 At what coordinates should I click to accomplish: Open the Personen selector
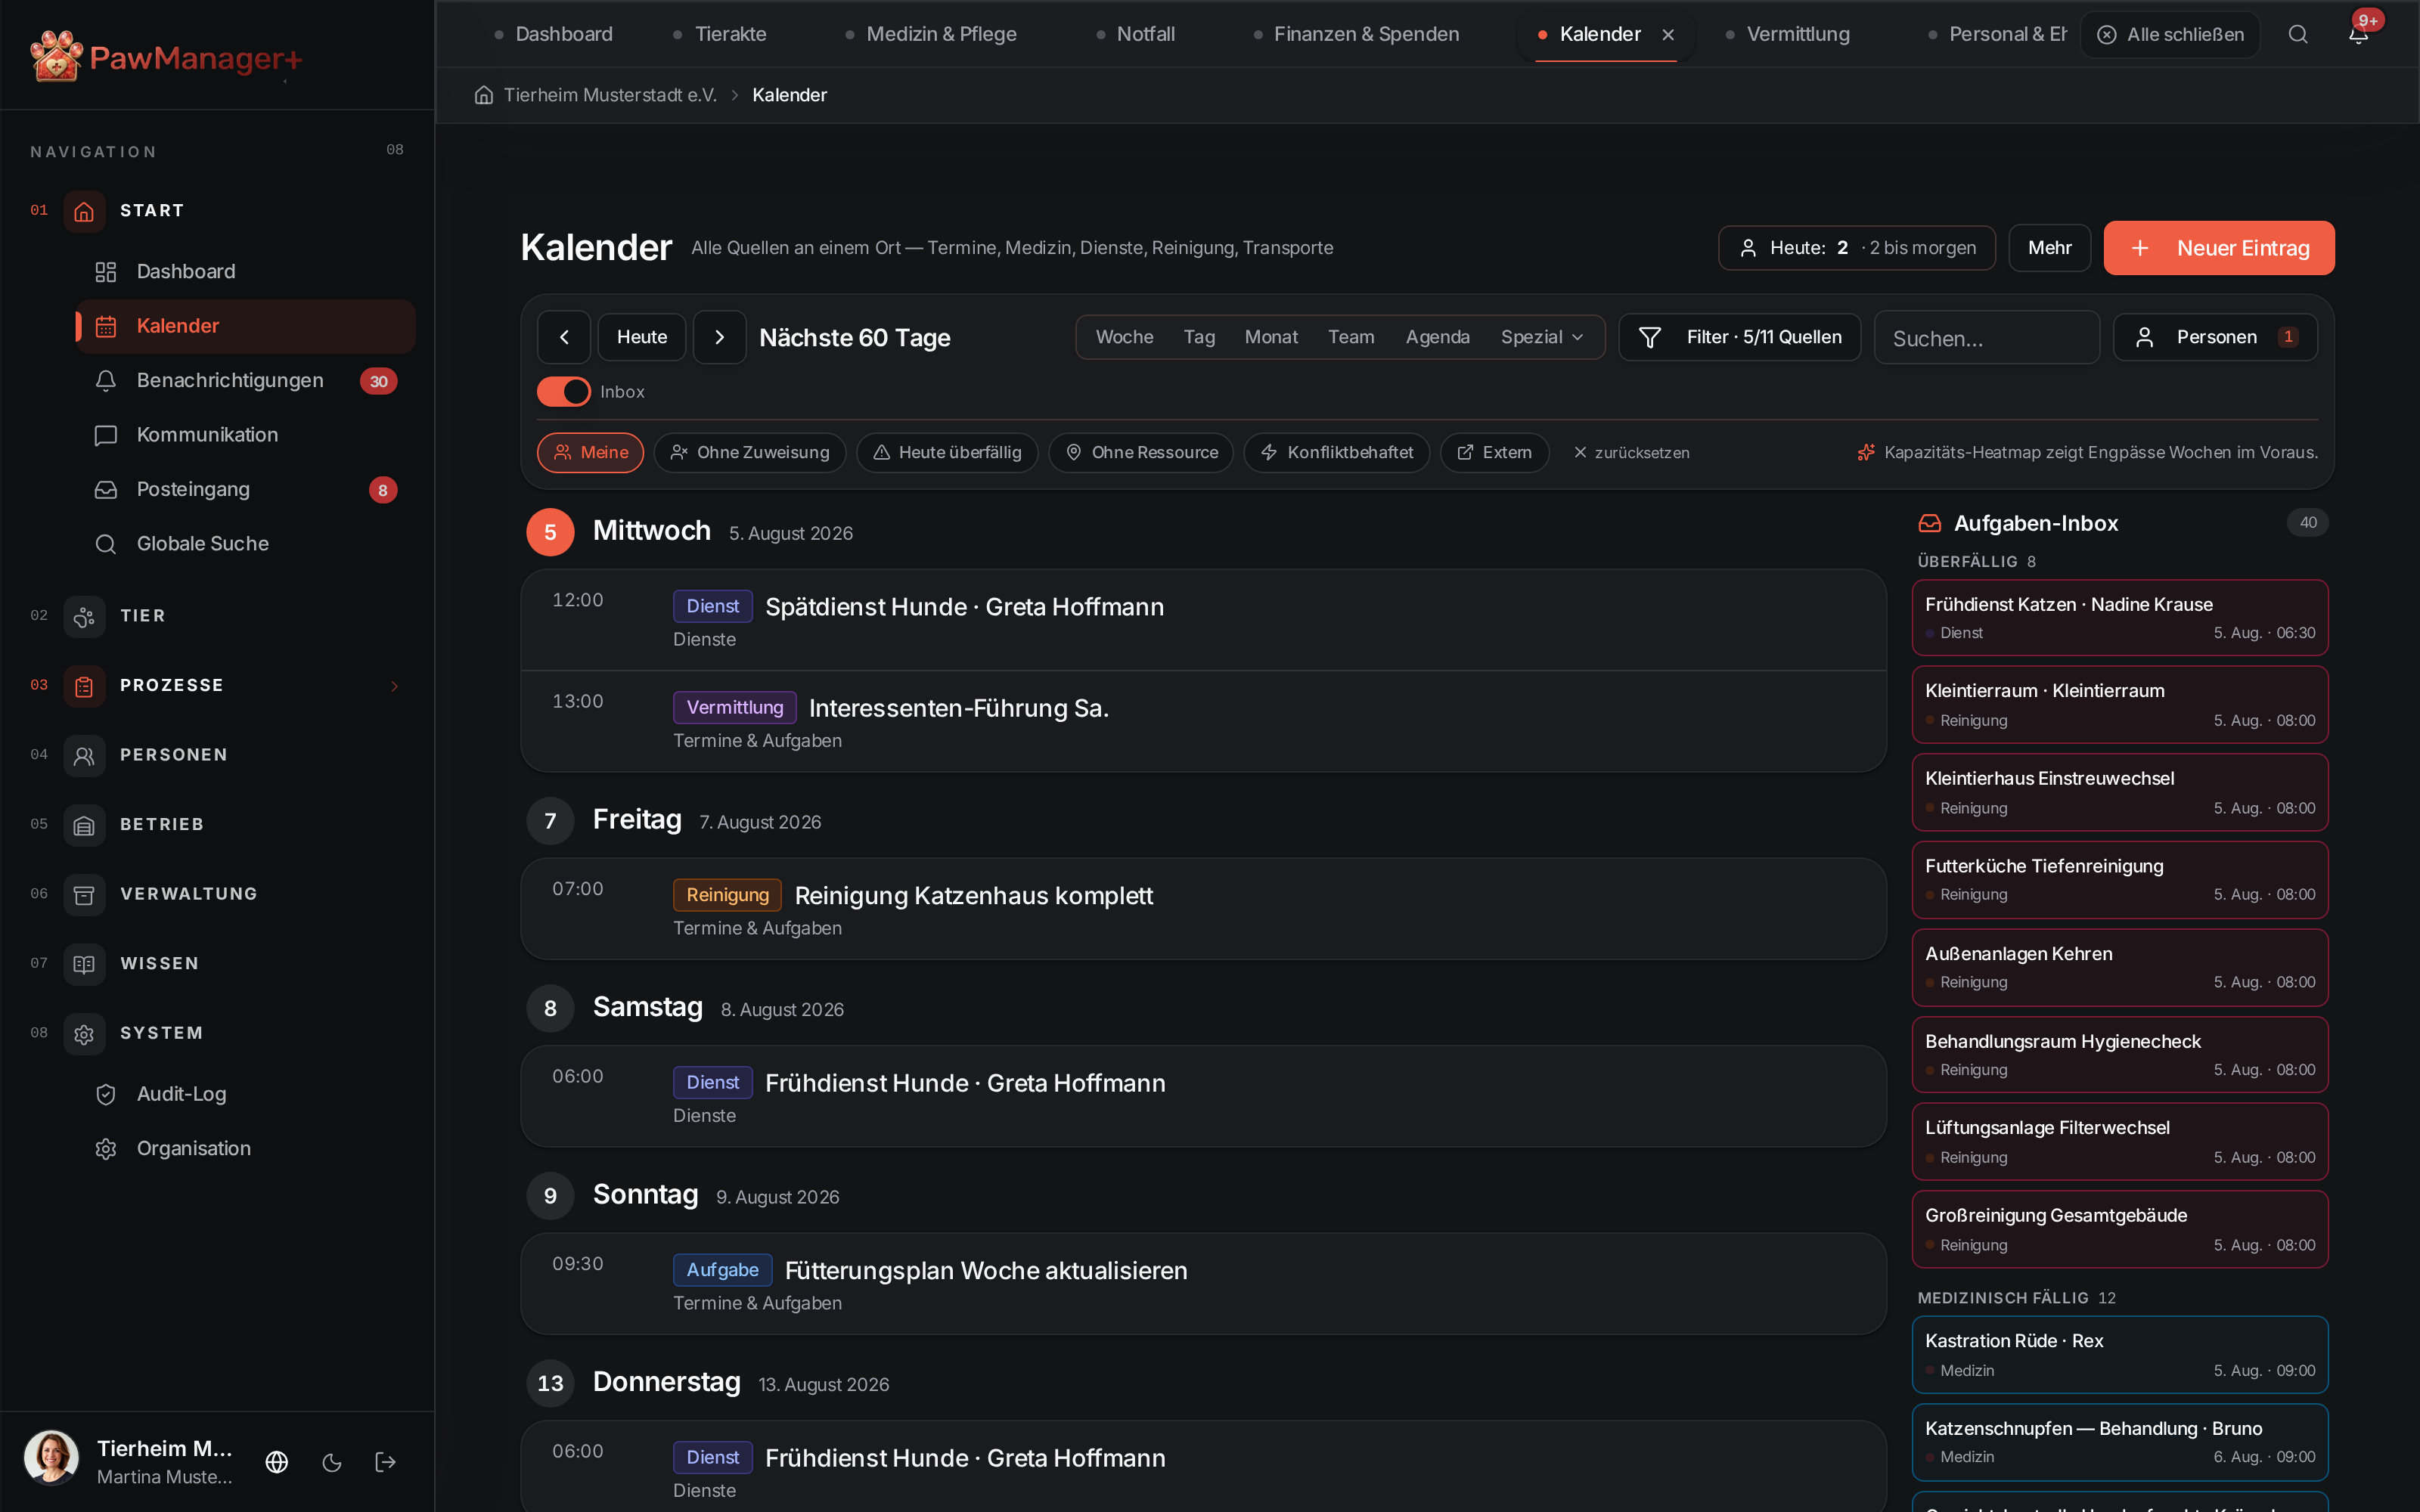click(x=2215, y=337)
